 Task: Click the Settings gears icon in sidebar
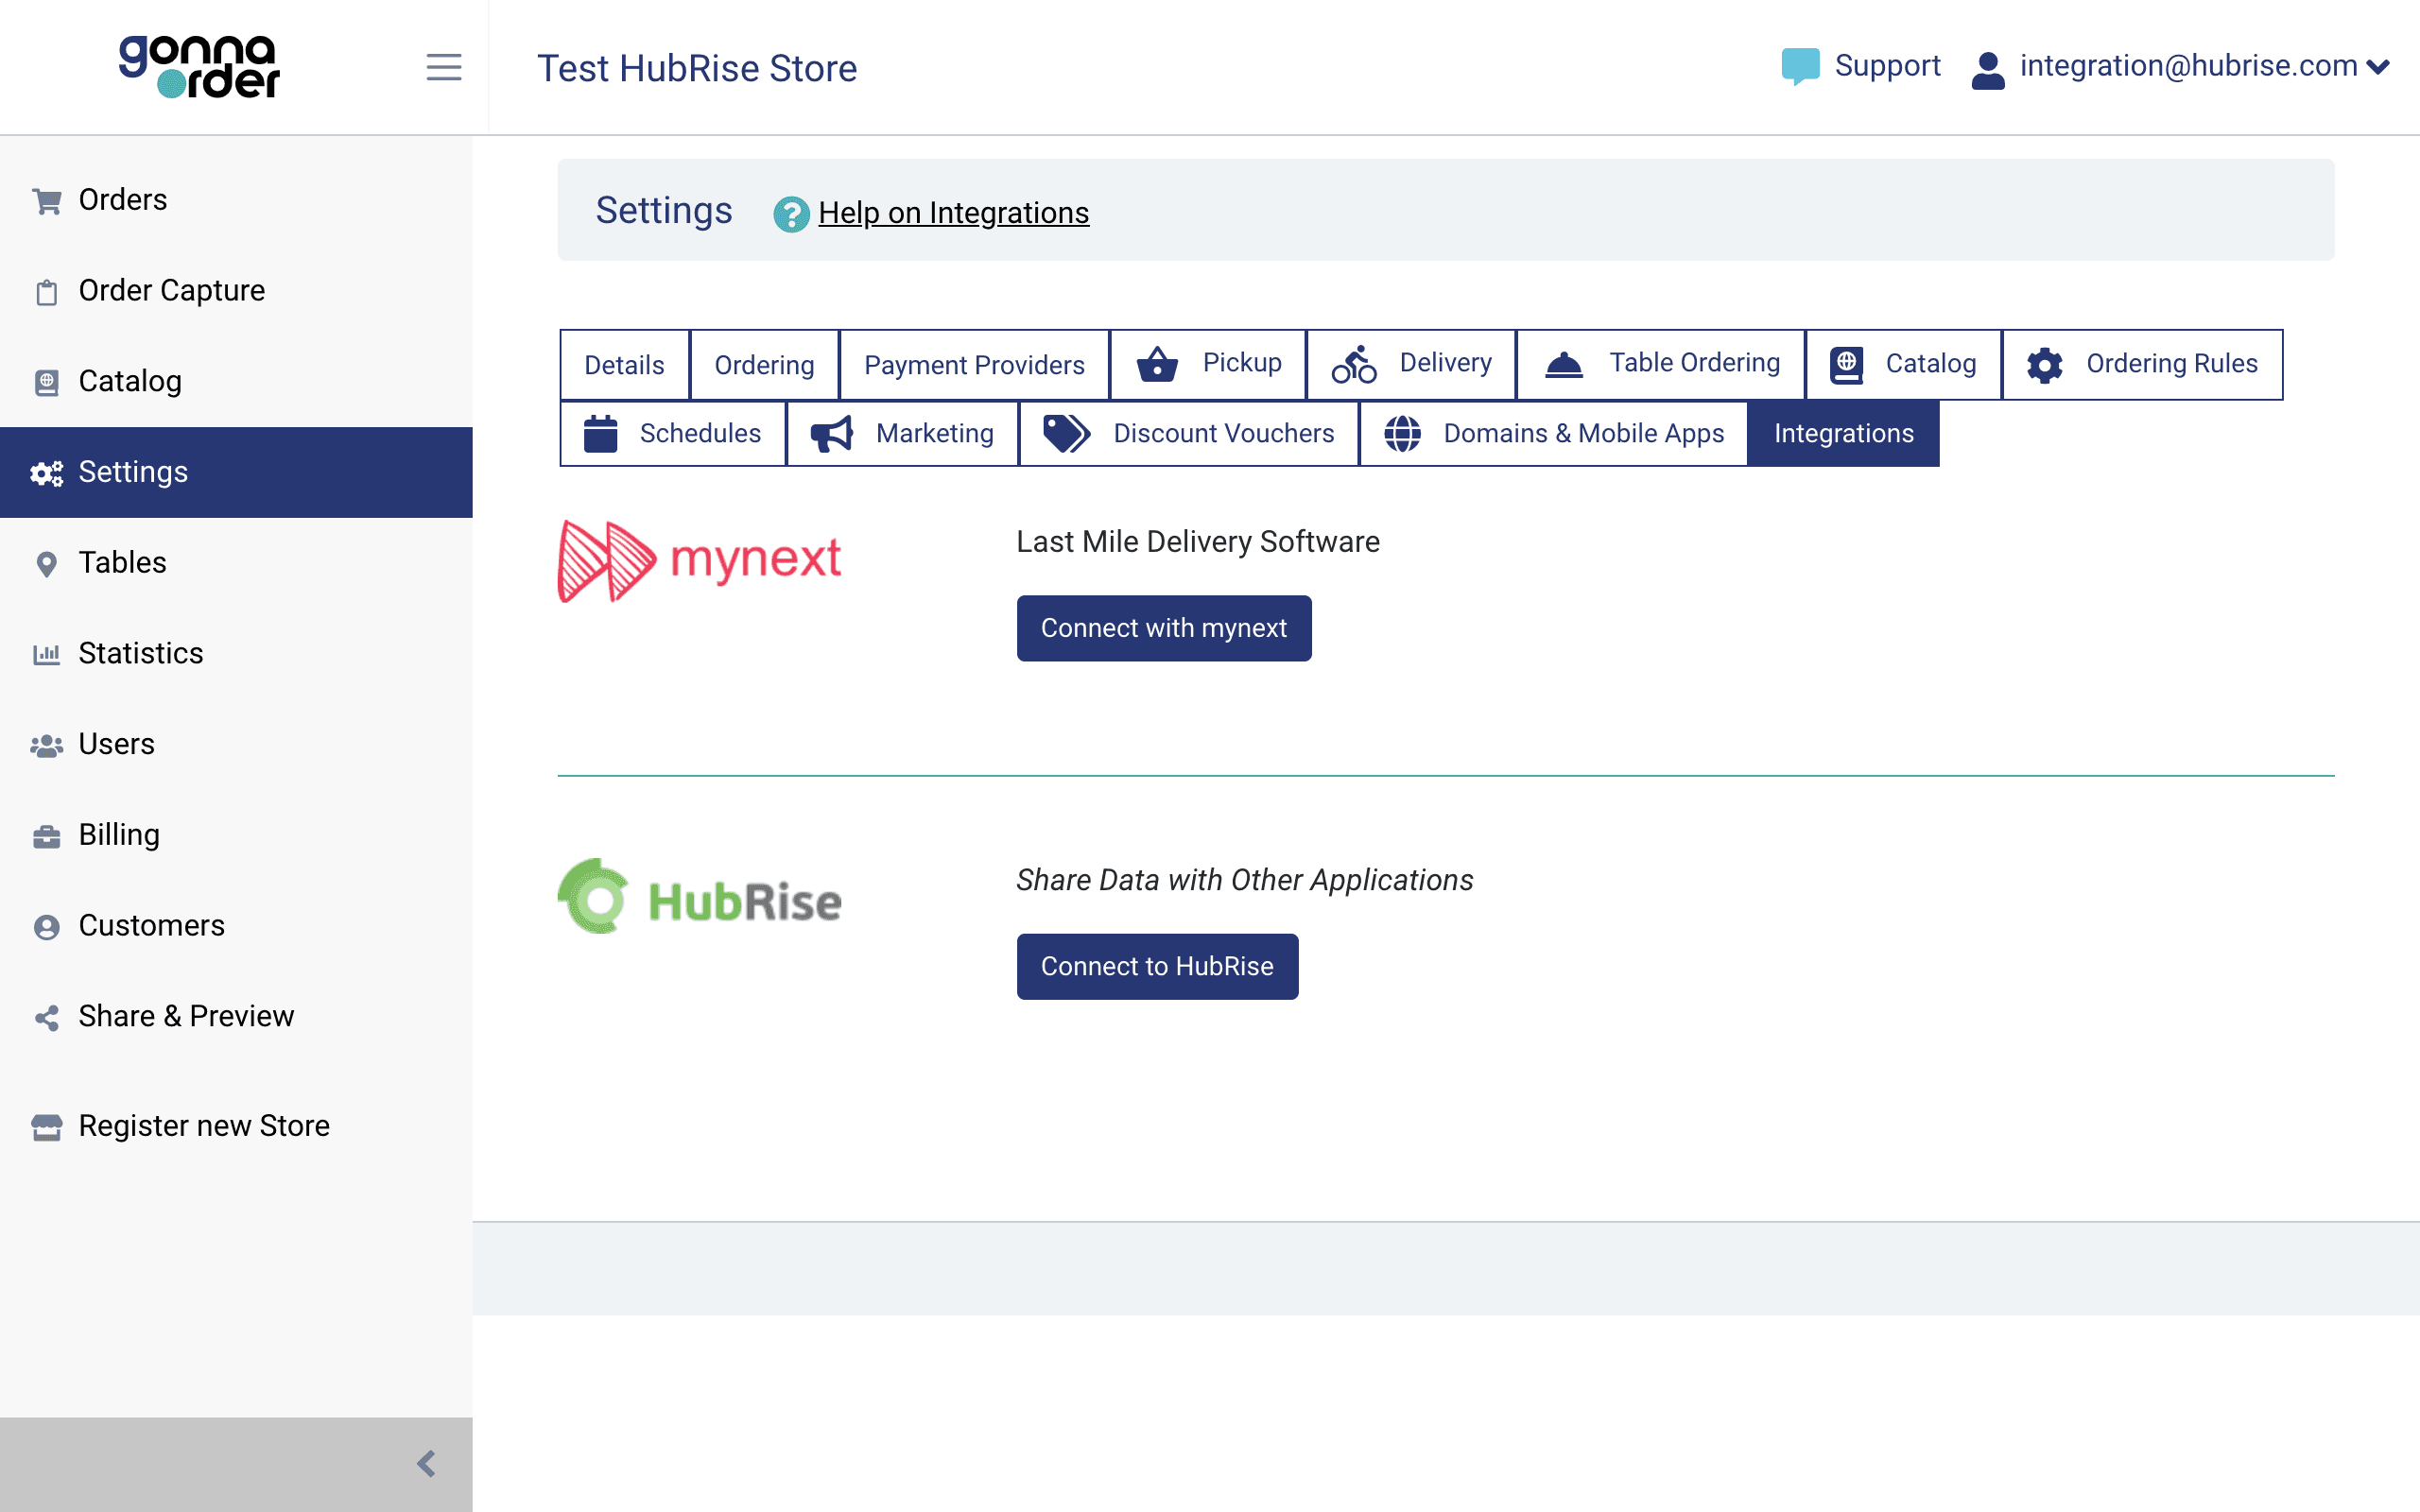[x=46, y=473]
